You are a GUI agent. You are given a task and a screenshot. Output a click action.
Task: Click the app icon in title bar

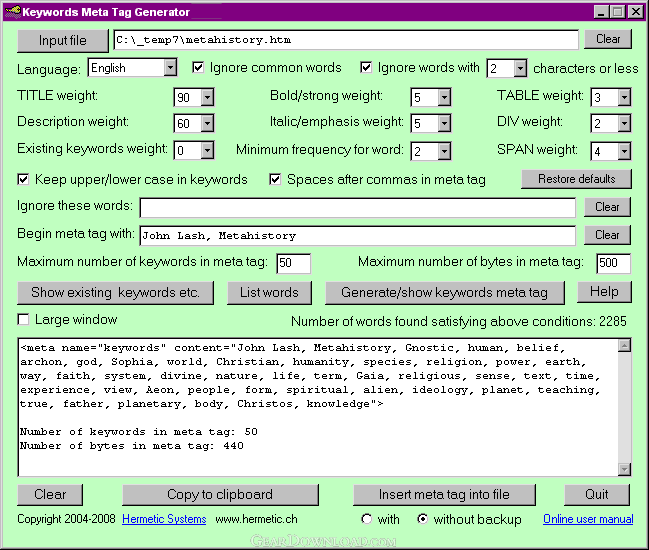coord(13,12)
